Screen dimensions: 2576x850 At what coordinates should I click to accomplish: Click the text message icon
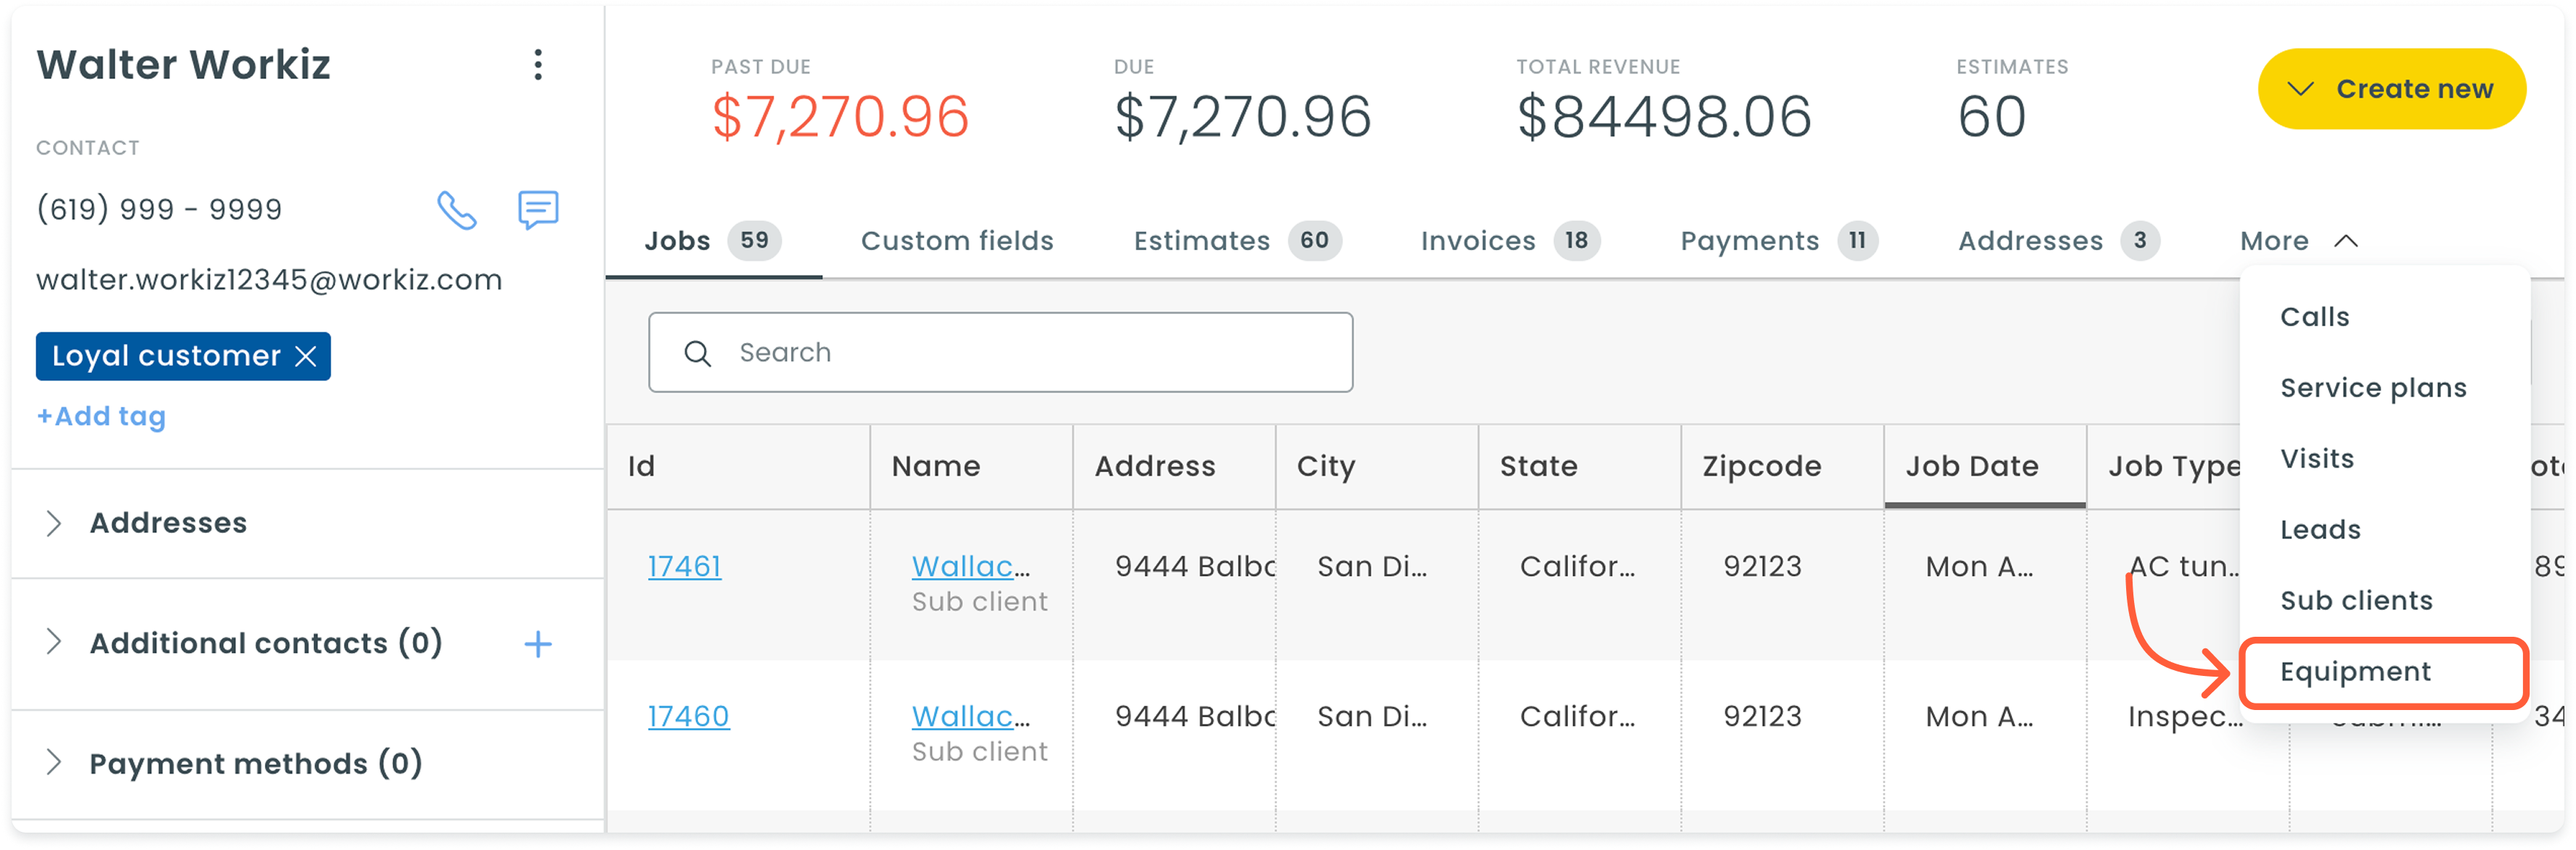click(x=538, y=210)
